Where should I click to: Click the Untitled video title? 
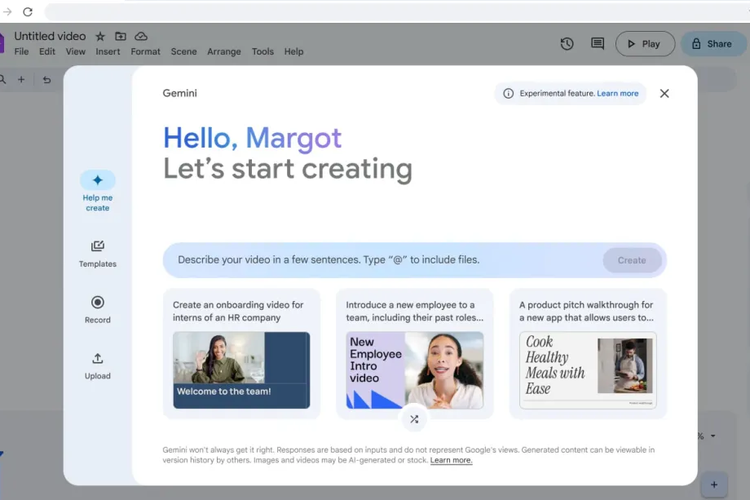tap(50, 36)
